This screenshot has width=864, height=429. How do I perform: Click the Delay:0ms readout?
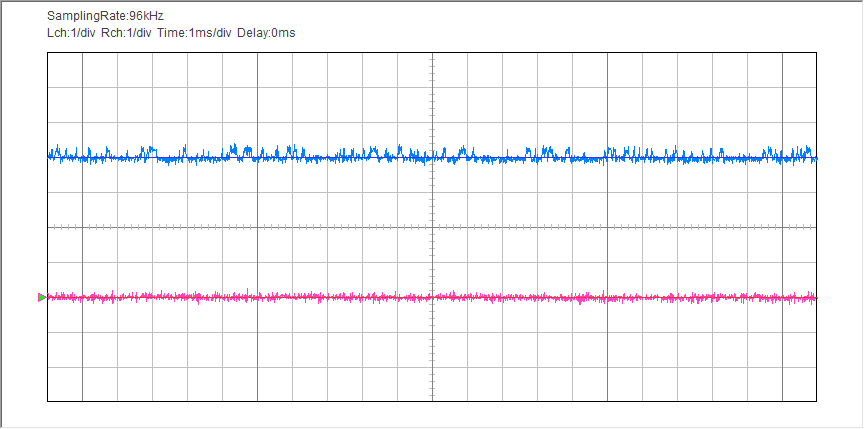tap(266, 33)
